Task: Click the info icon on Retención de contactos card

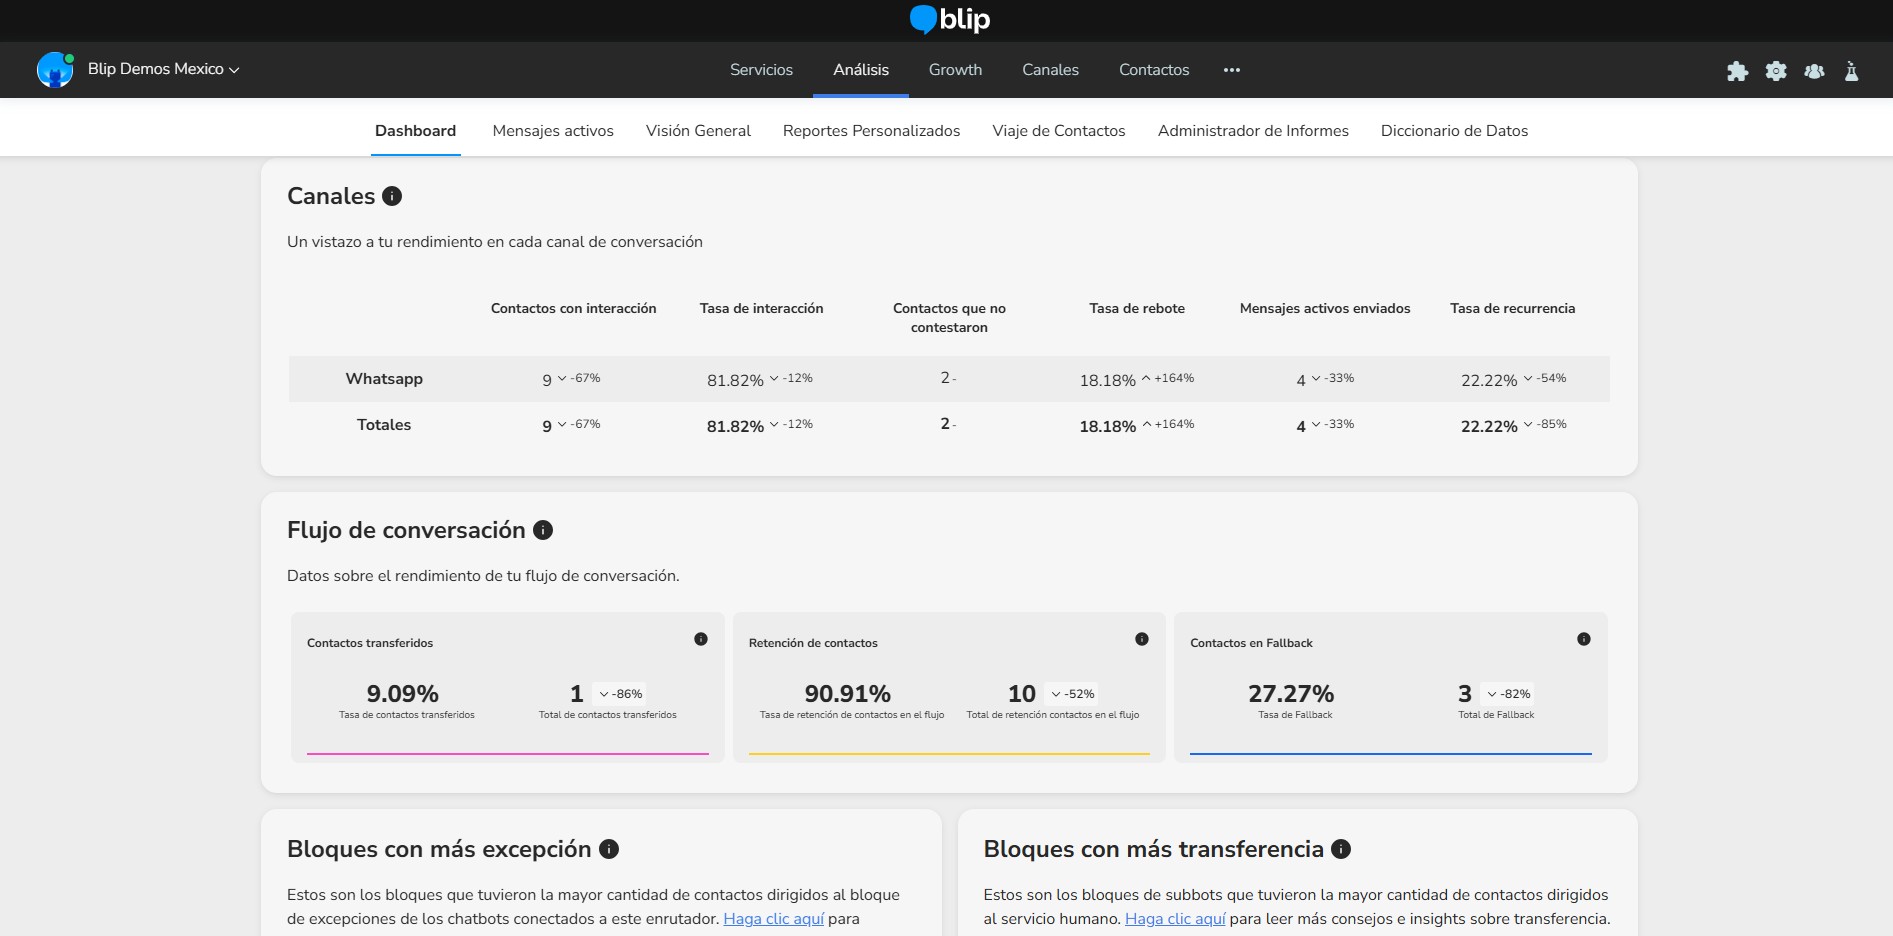Action: [1142, 637]
